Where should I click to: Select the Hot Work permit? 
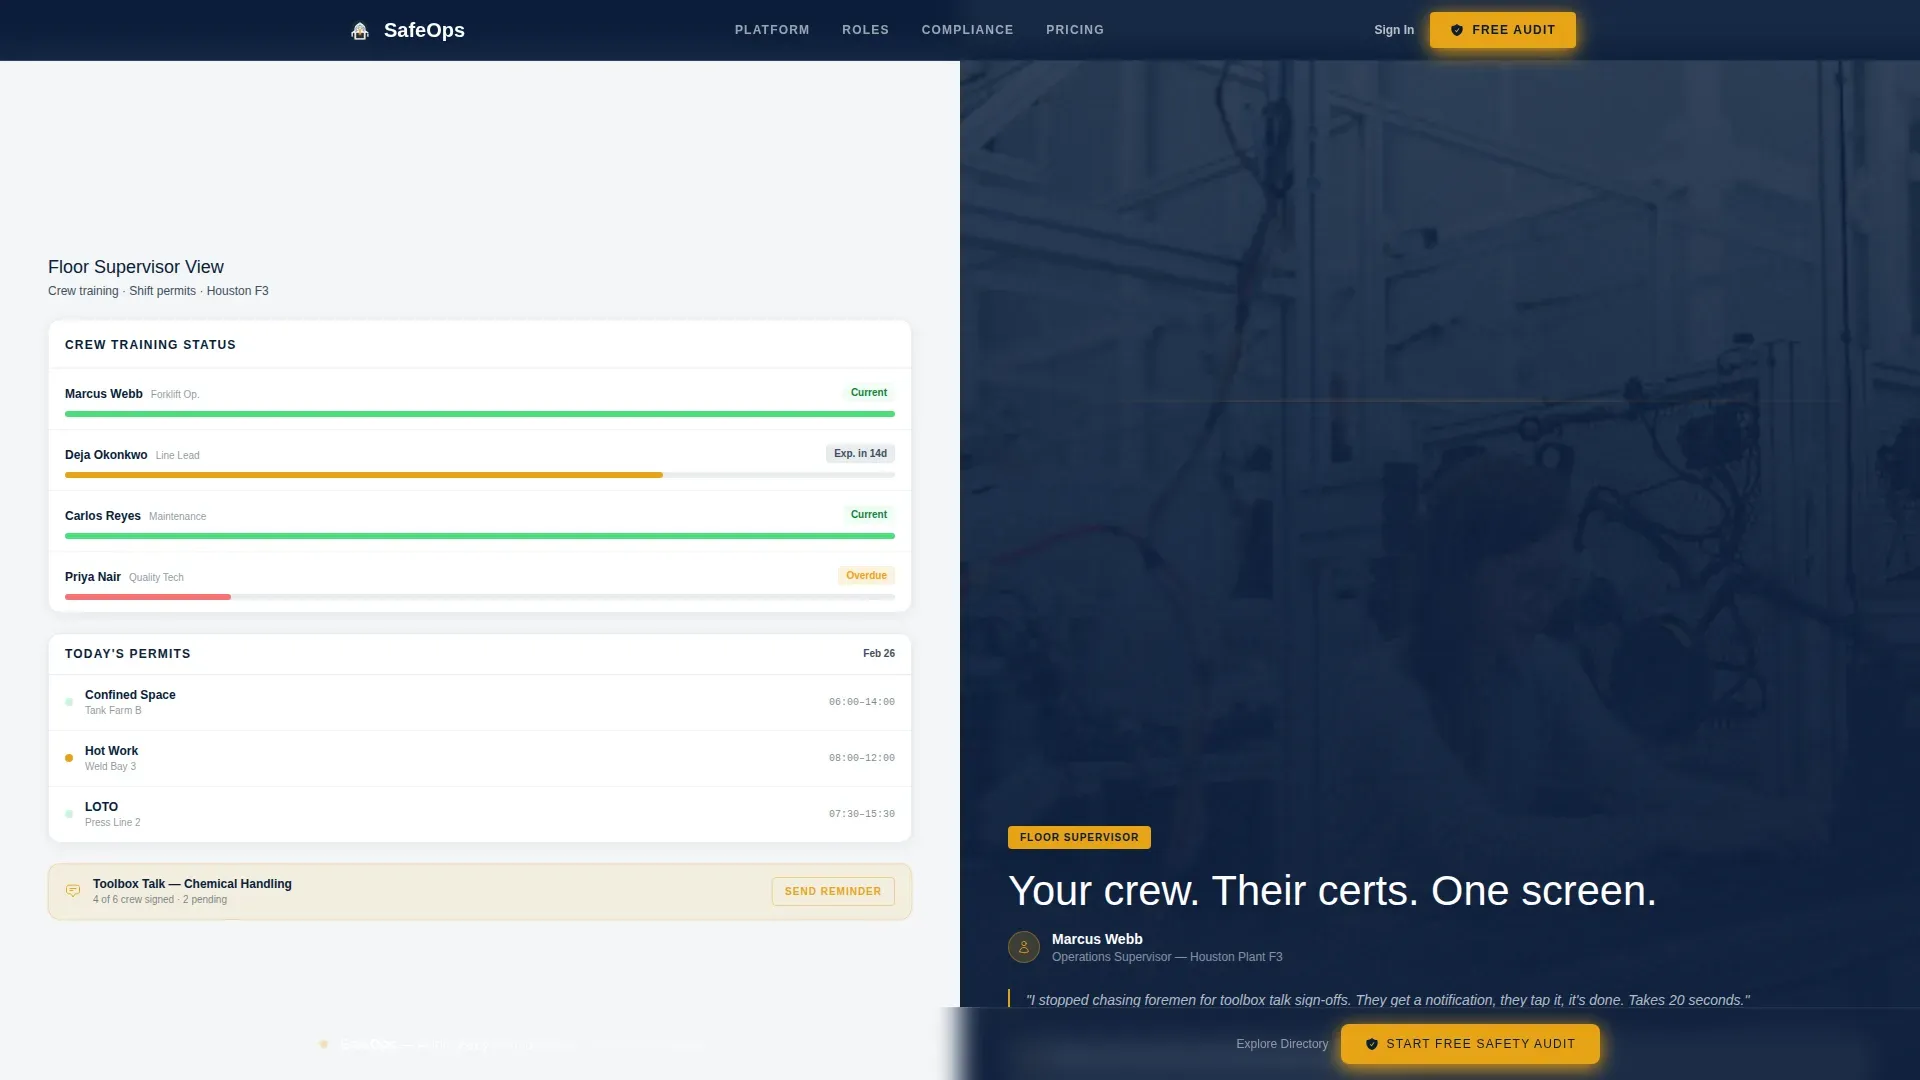tap(480, 758)
